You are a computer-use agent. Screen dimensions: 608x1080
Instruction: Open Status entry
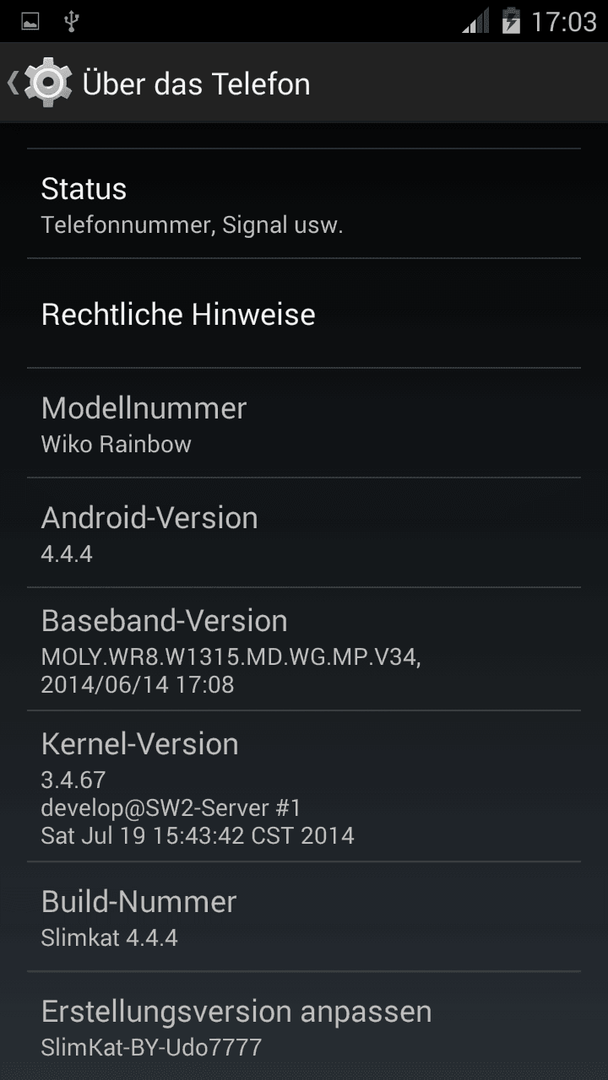[304, 204]
